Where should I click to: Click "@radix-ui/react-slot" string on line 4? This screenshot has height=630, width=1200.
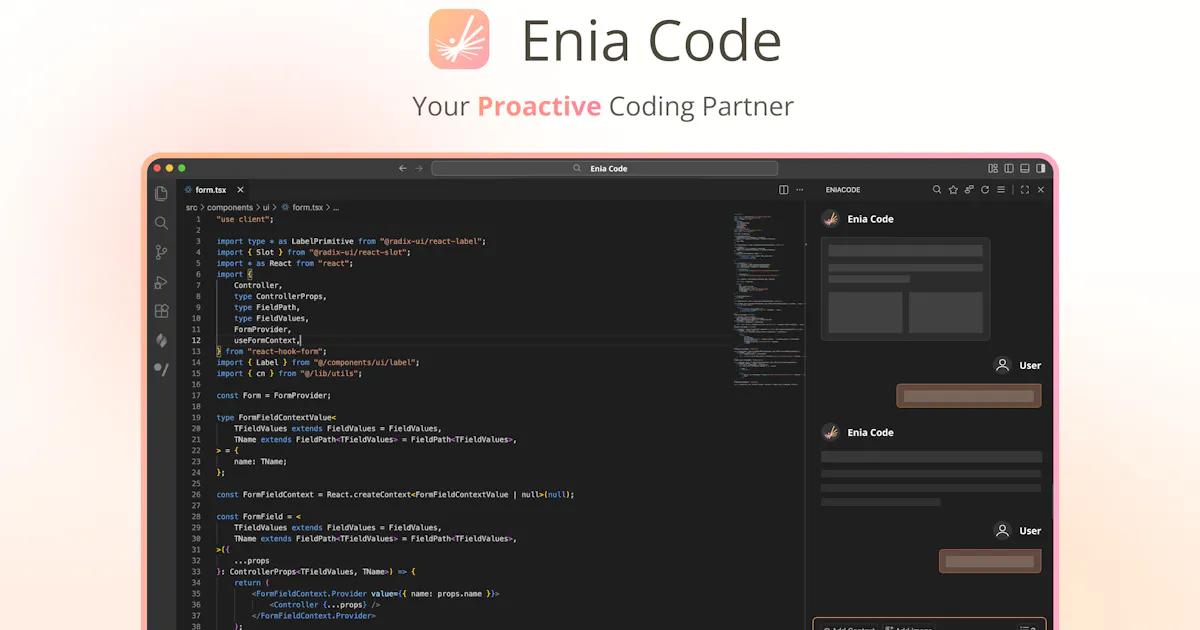coord(359,252)
